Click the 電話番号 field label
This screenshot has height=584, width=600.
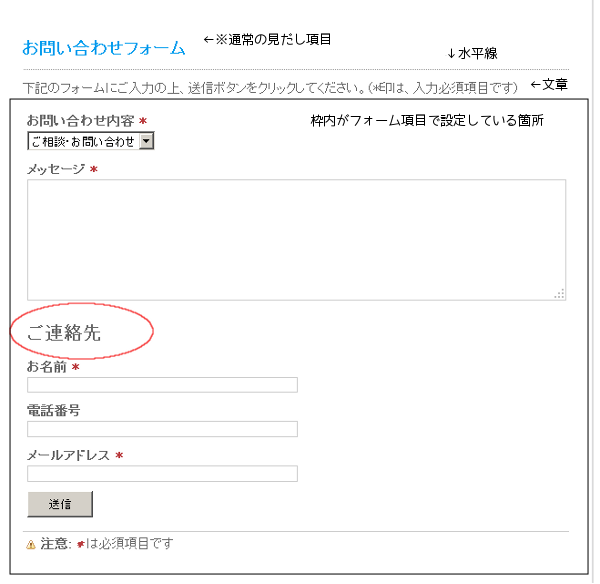(x=54, y=411)
